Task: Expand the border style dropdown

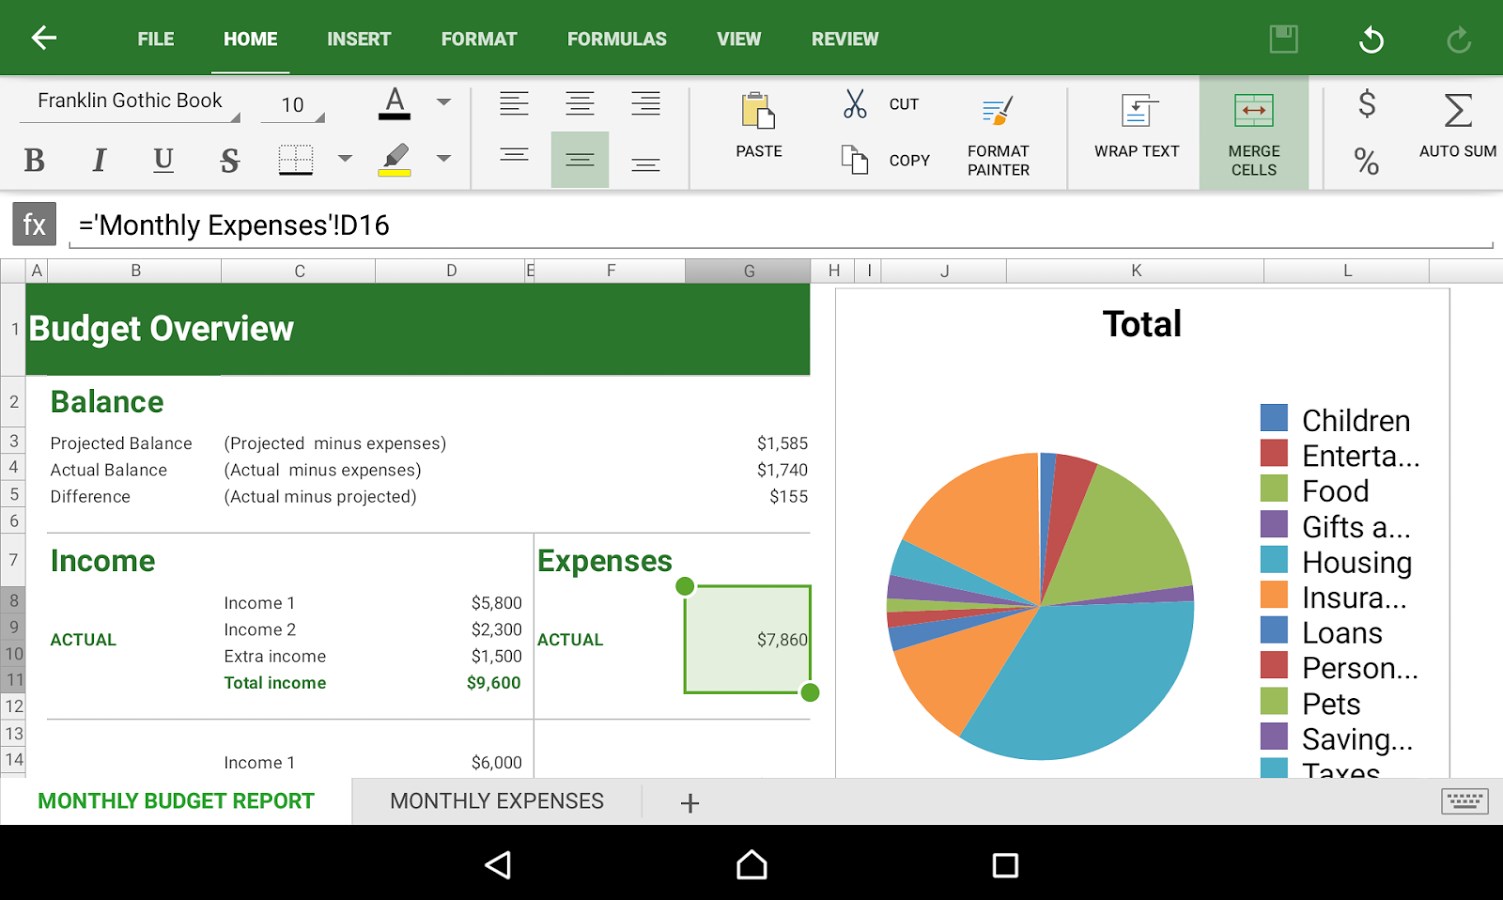Action: [x=344, y=159]
